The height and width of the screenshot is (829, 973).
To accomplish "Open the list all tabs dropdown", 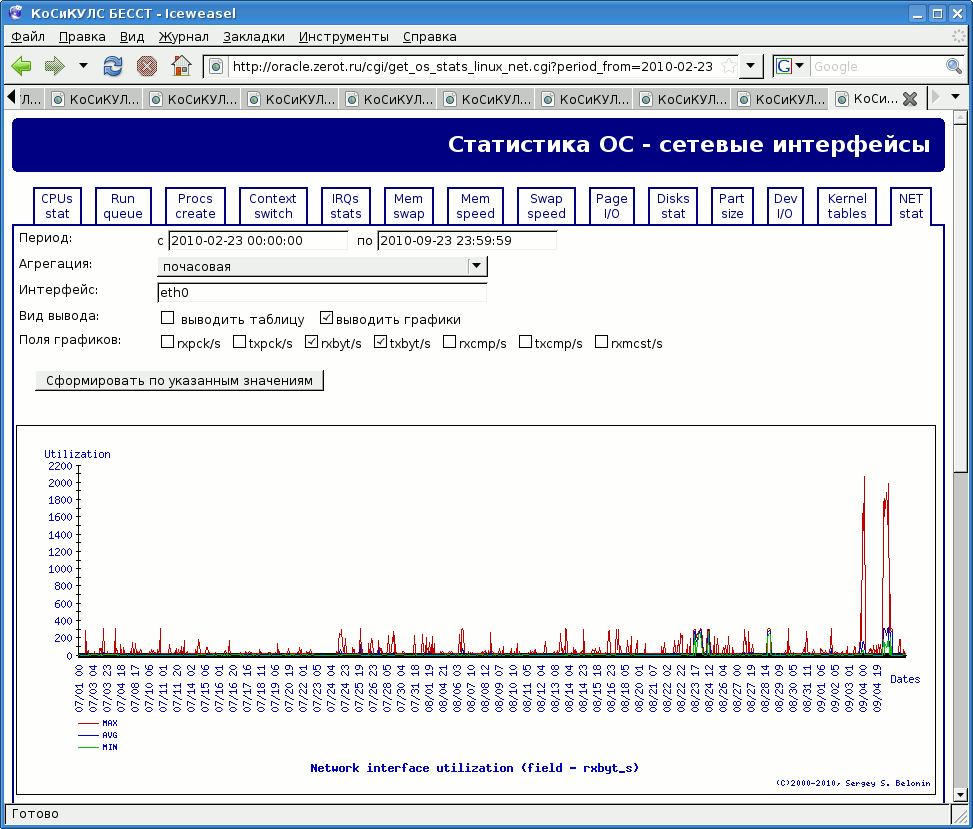I will (956, 97).
